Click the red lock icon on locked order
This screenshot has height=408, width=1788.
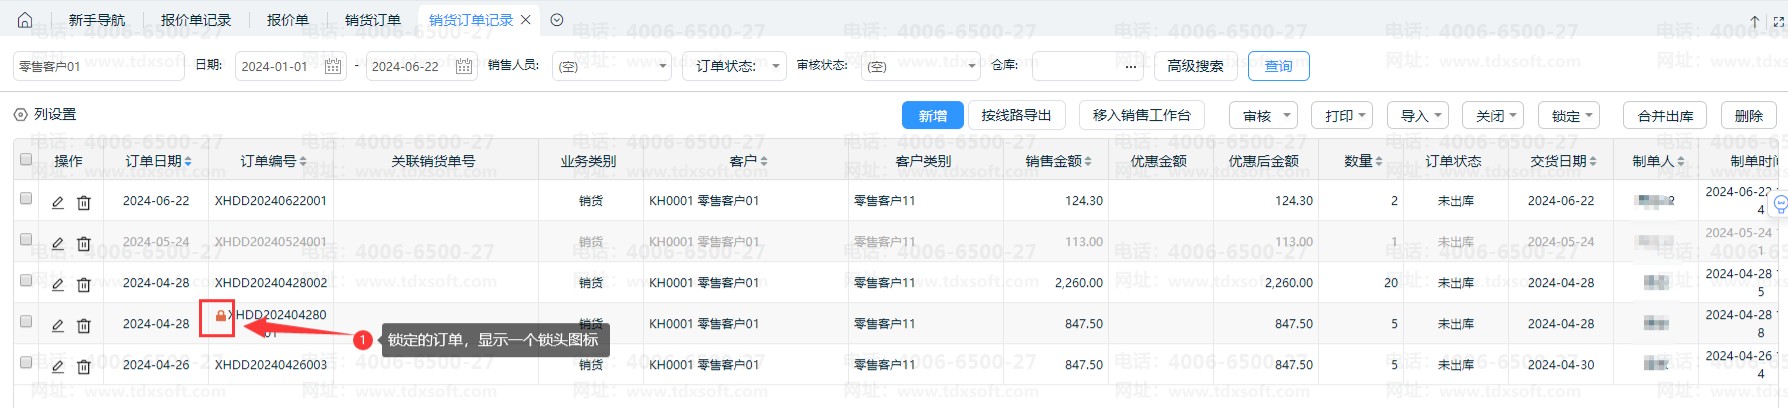click(x=221, y=316)
